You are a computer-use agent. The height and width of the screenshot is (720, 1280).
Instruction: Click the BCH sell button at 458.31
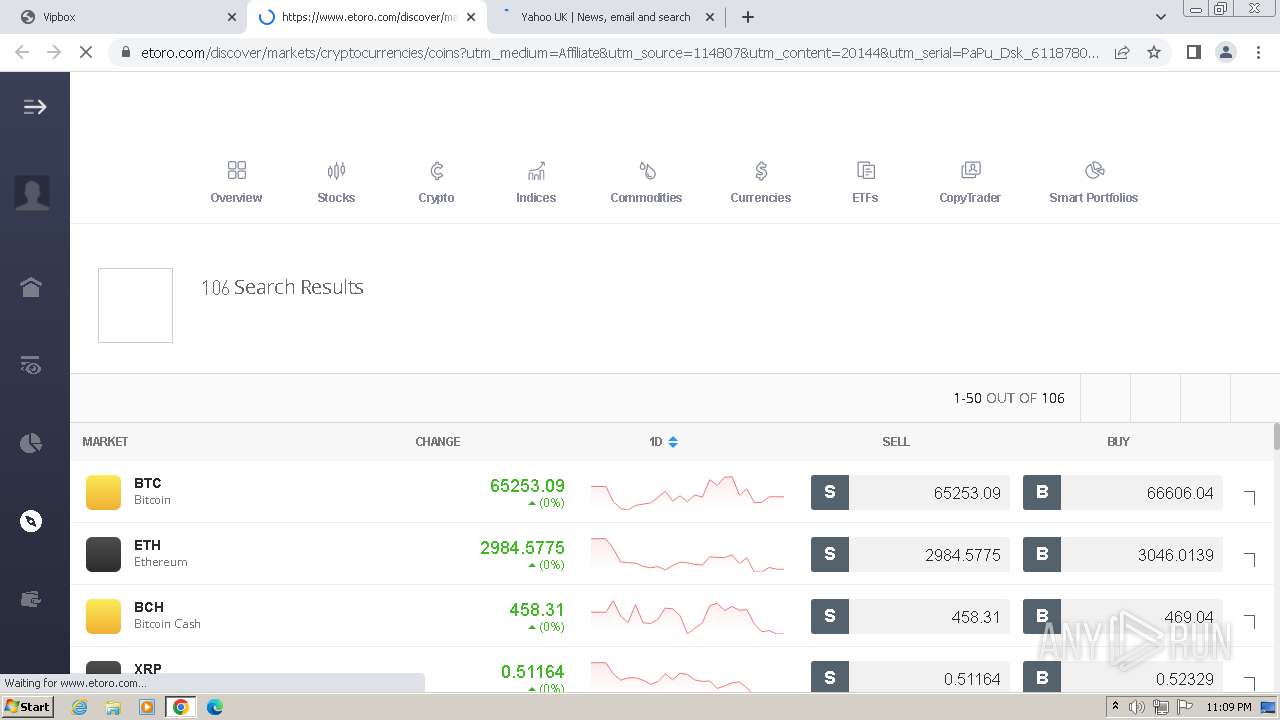click(910, 616)
